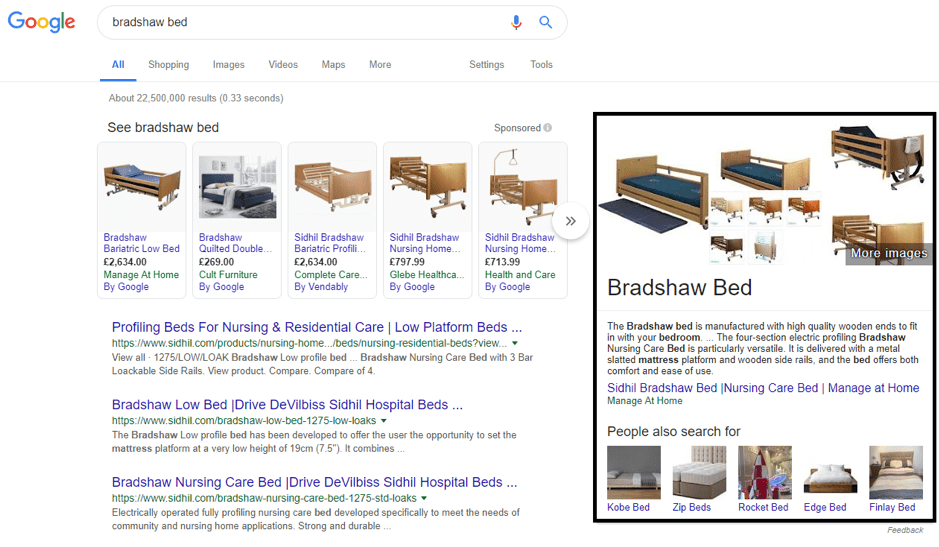Viewport: 939px width, 547px height.
Task: Click the microphone voice search icon
Action: 516,22
